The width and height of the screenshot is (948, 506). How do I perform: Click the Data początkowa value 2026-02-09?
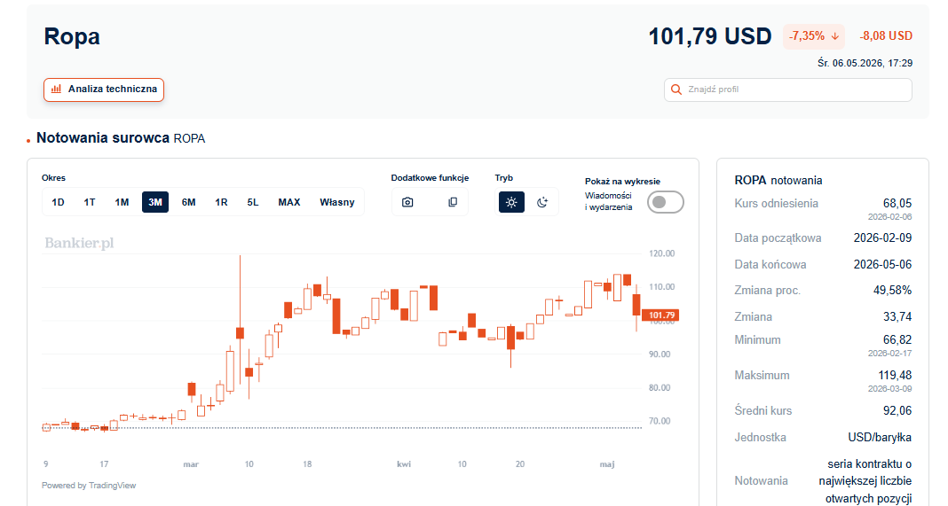pos(883,238)
